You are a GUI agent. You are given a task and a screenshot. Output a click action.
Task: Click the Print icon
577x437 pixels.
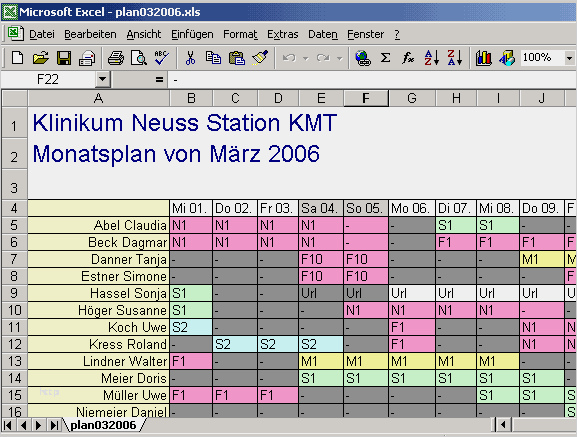pos(116,58)
